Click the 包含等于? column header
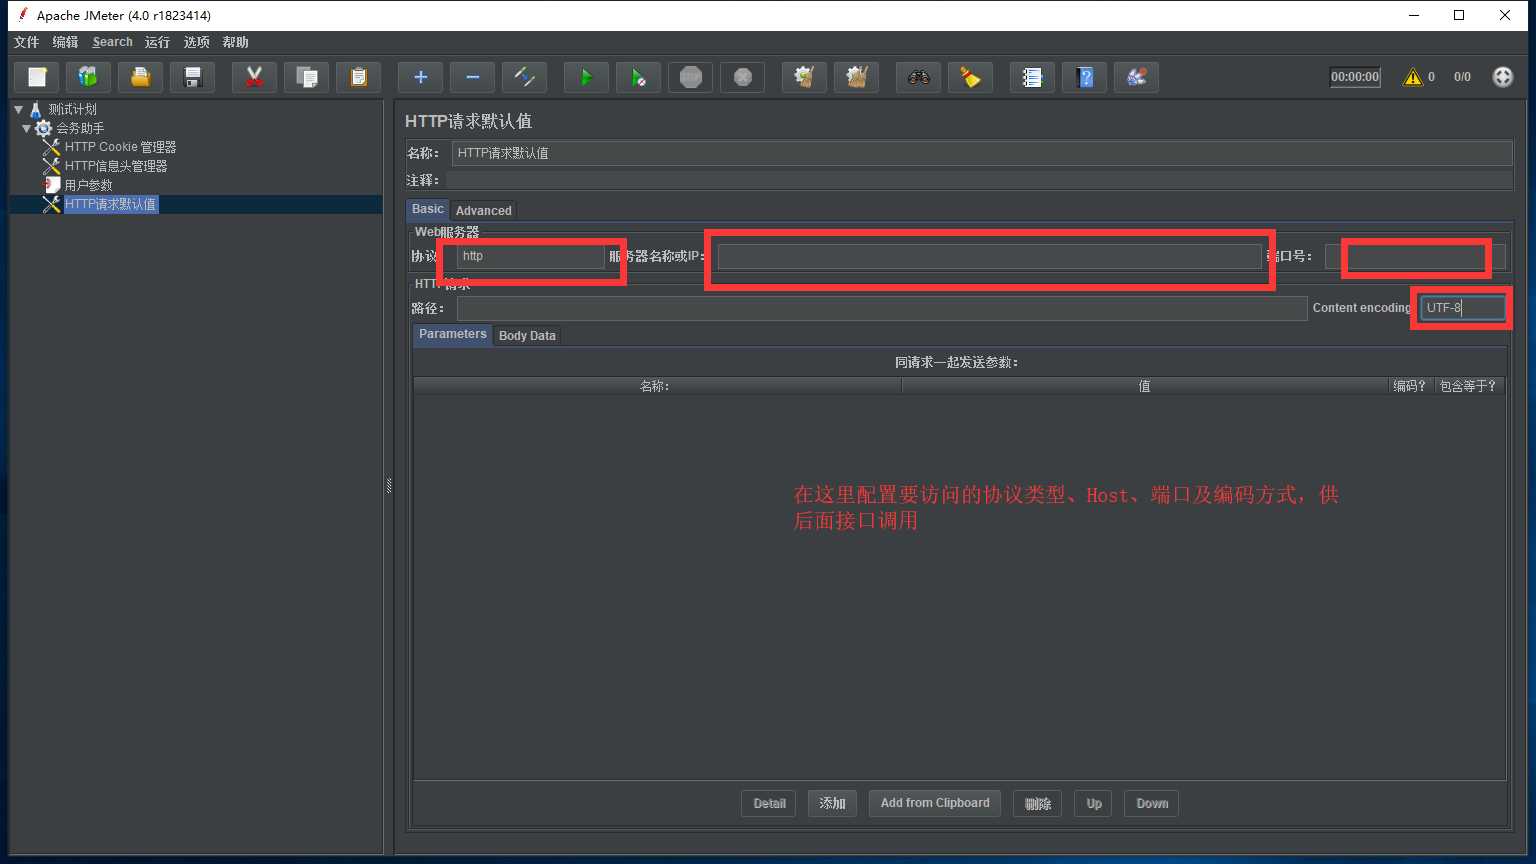 1469,386
